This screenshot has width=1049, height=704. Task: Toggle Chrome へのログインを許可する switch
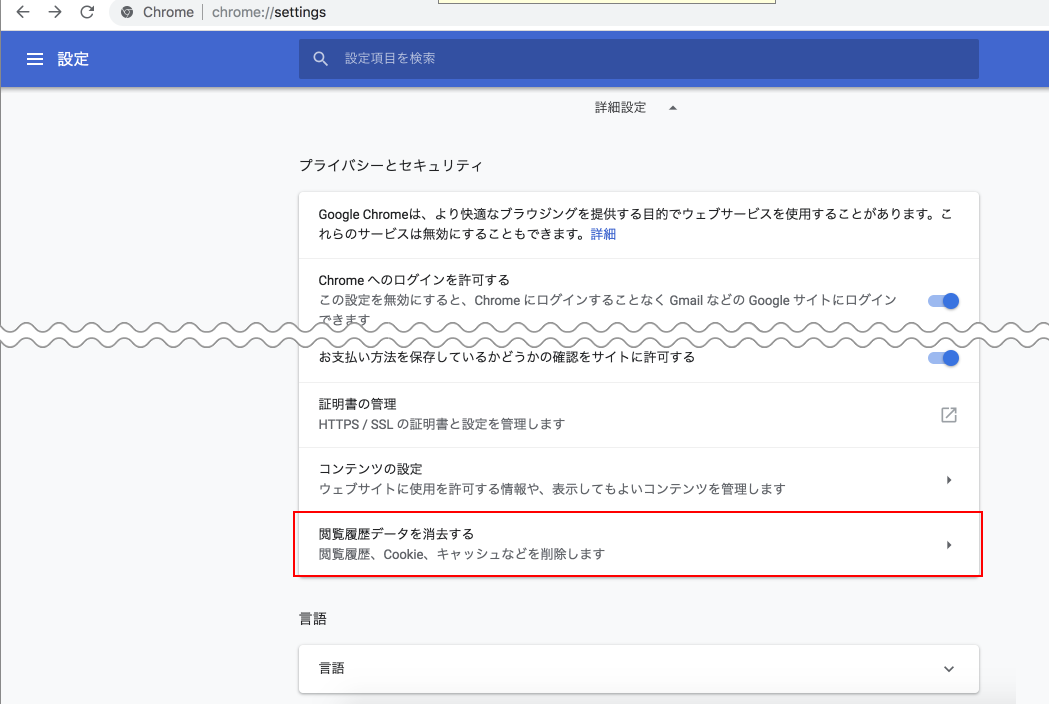(943, 301)
